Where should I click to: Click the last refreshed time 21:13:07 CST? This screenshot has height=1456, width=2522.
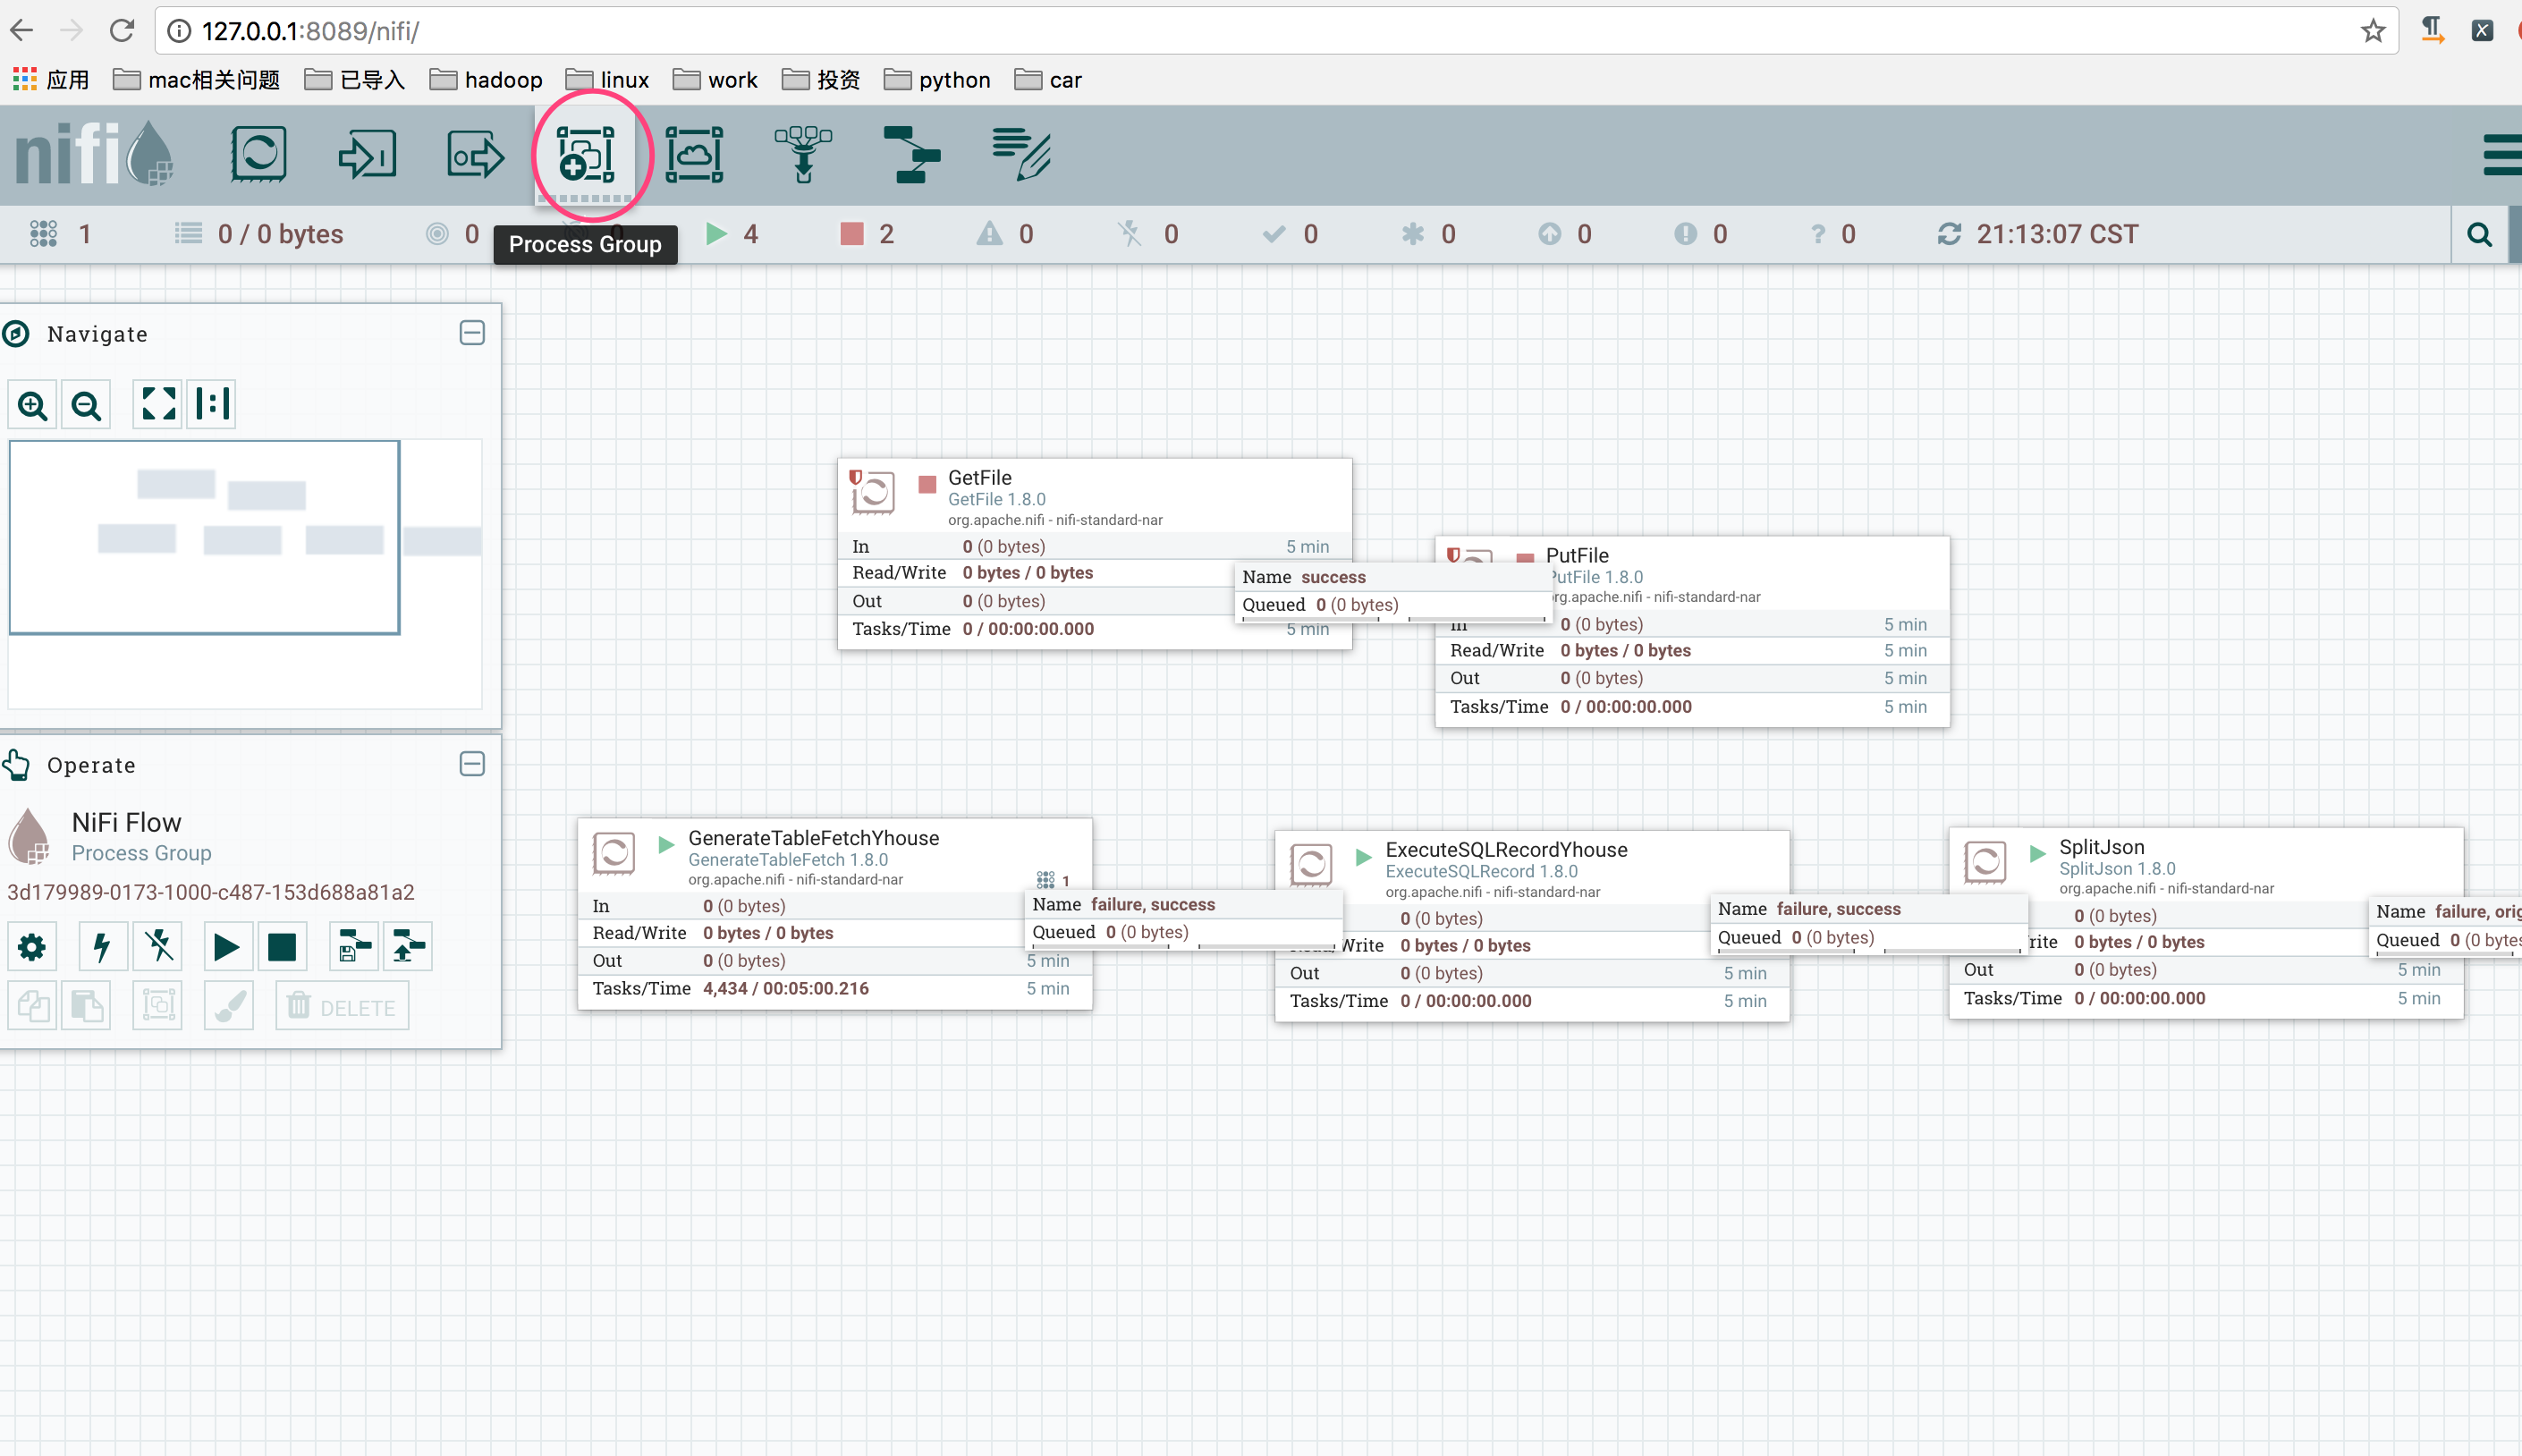[x=2039, y=234]
